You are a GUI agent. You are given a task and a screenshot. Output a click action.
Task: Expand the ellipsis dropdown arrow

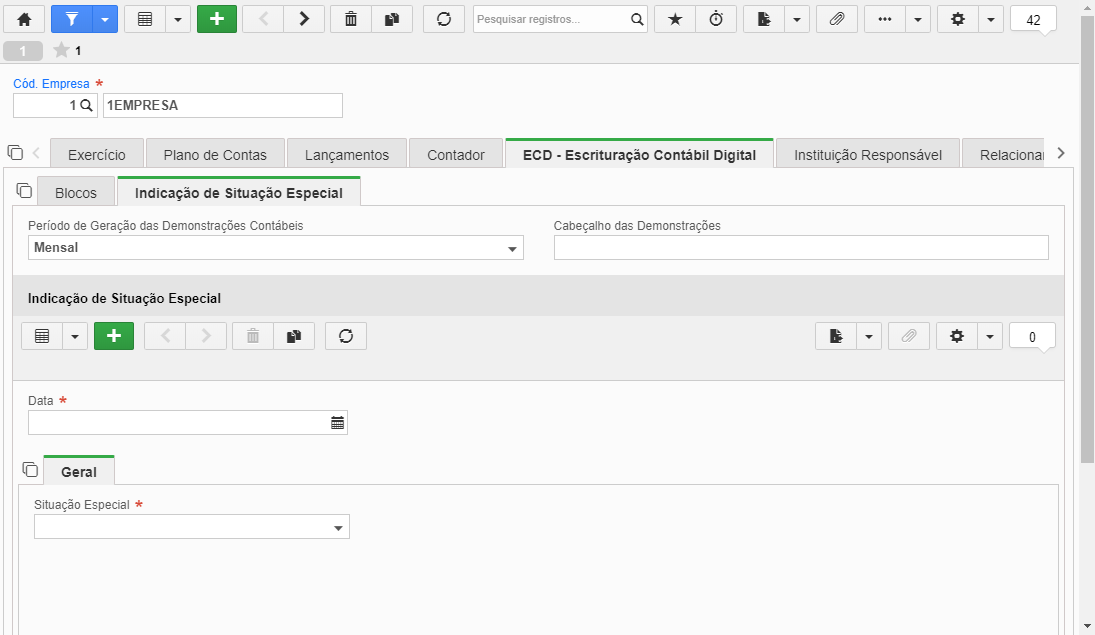click(918, 20)
